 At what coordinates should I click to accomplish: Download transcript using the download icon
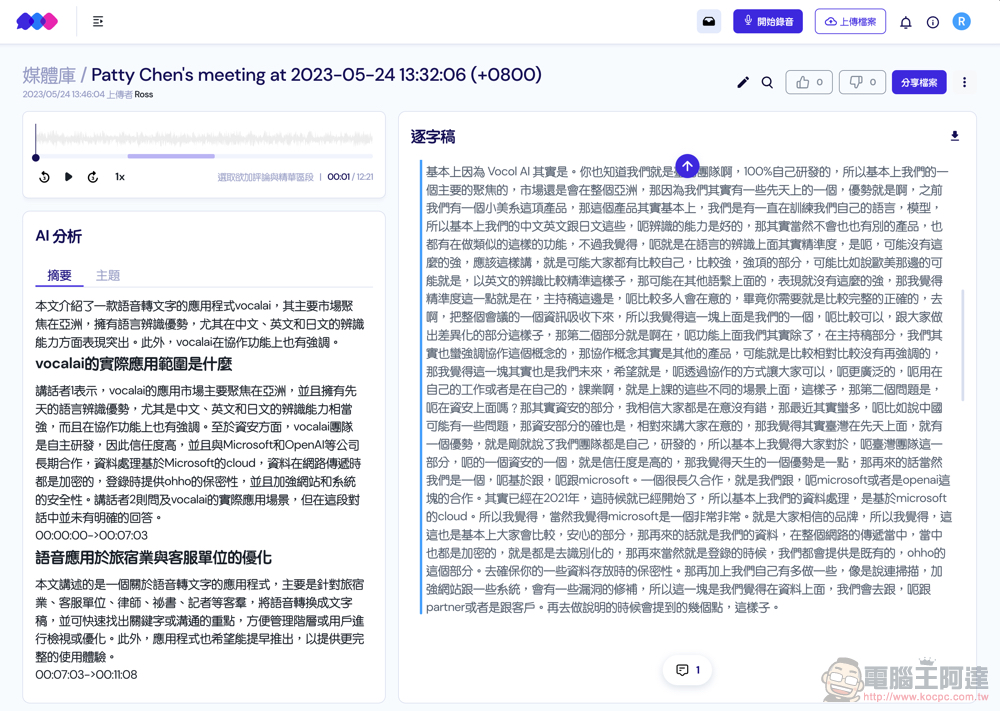pos(954,136)
